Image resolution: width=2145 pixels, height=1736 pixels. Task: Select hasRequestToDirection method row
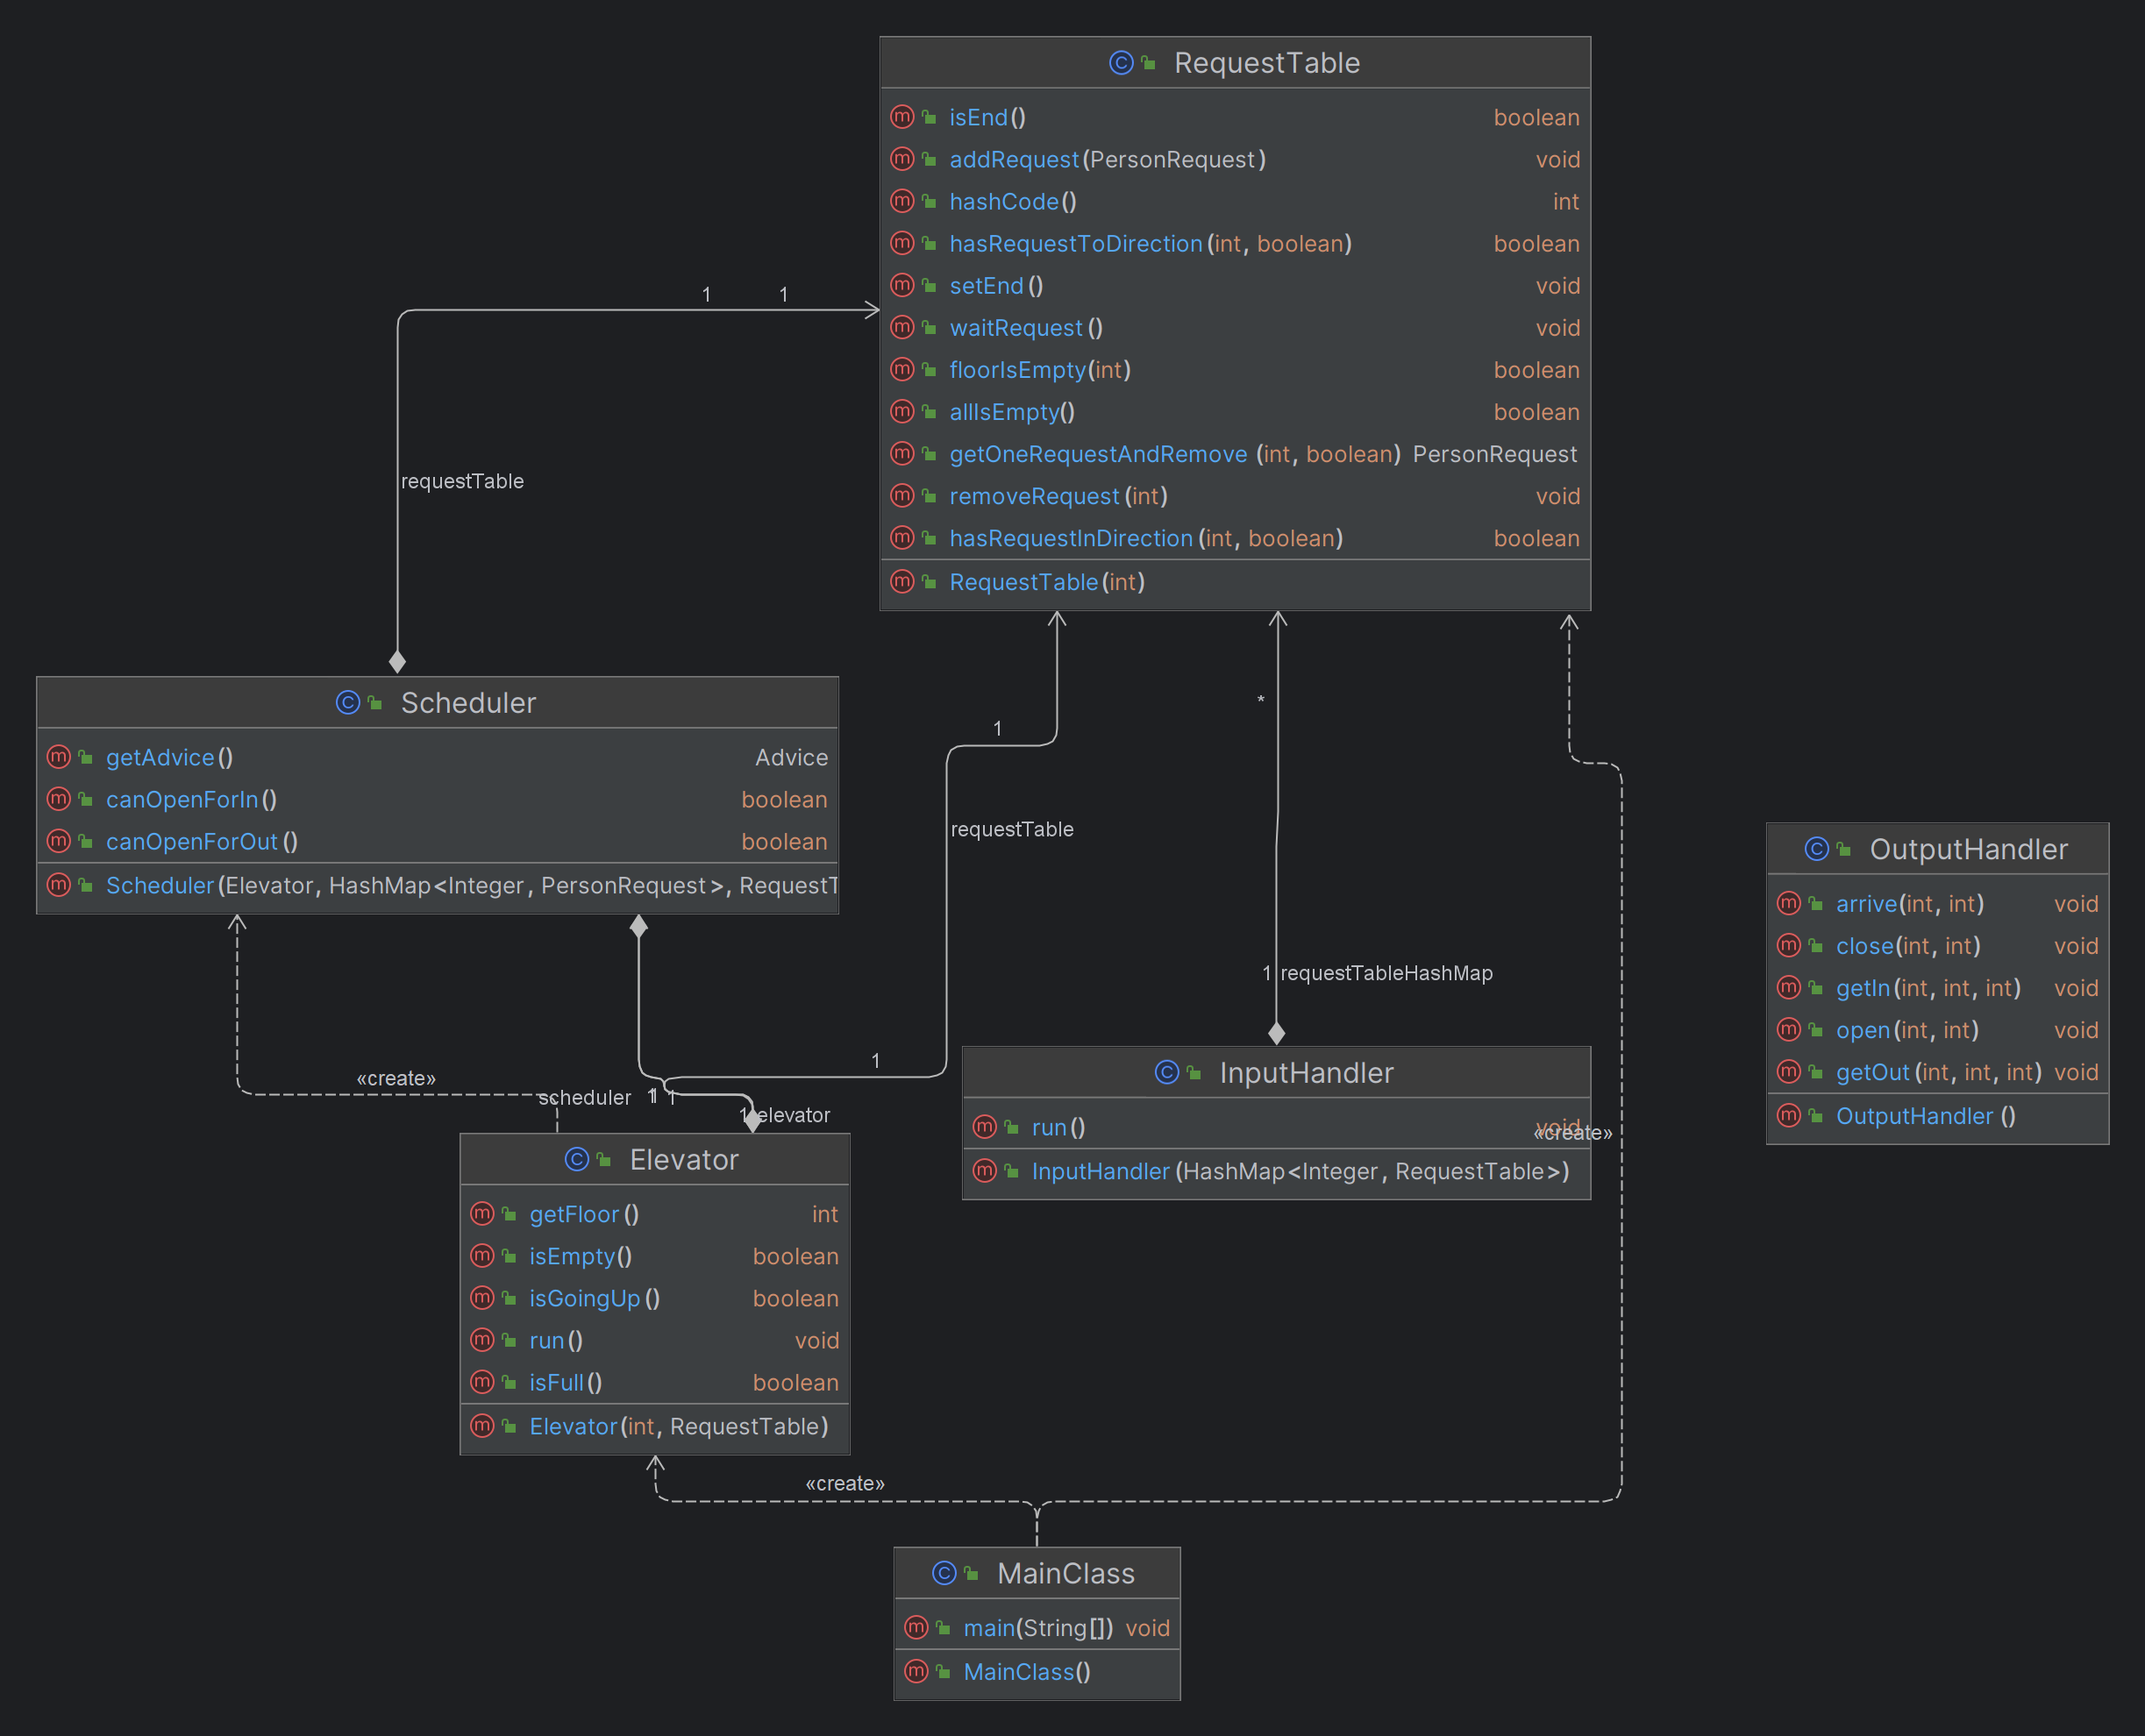click(1235, 243)
